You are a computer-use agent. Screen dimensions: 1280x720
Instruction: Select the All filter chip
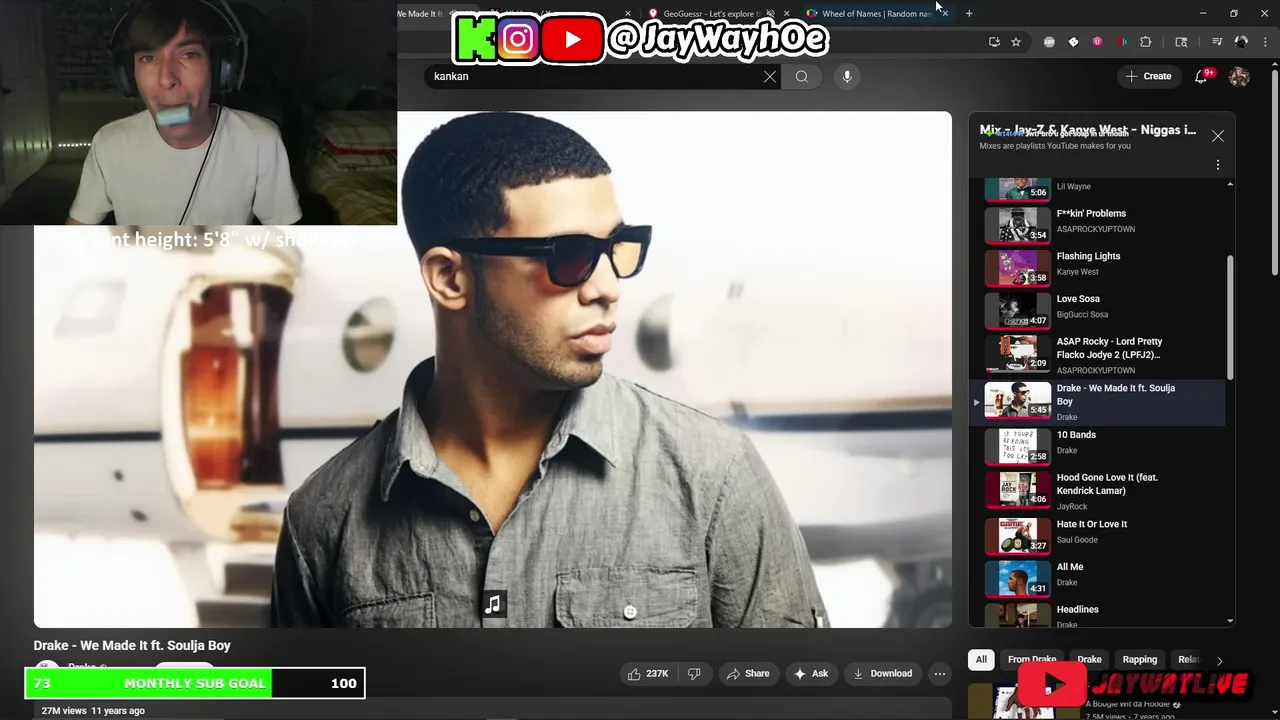pyautogui.click(x=981, y=660)
